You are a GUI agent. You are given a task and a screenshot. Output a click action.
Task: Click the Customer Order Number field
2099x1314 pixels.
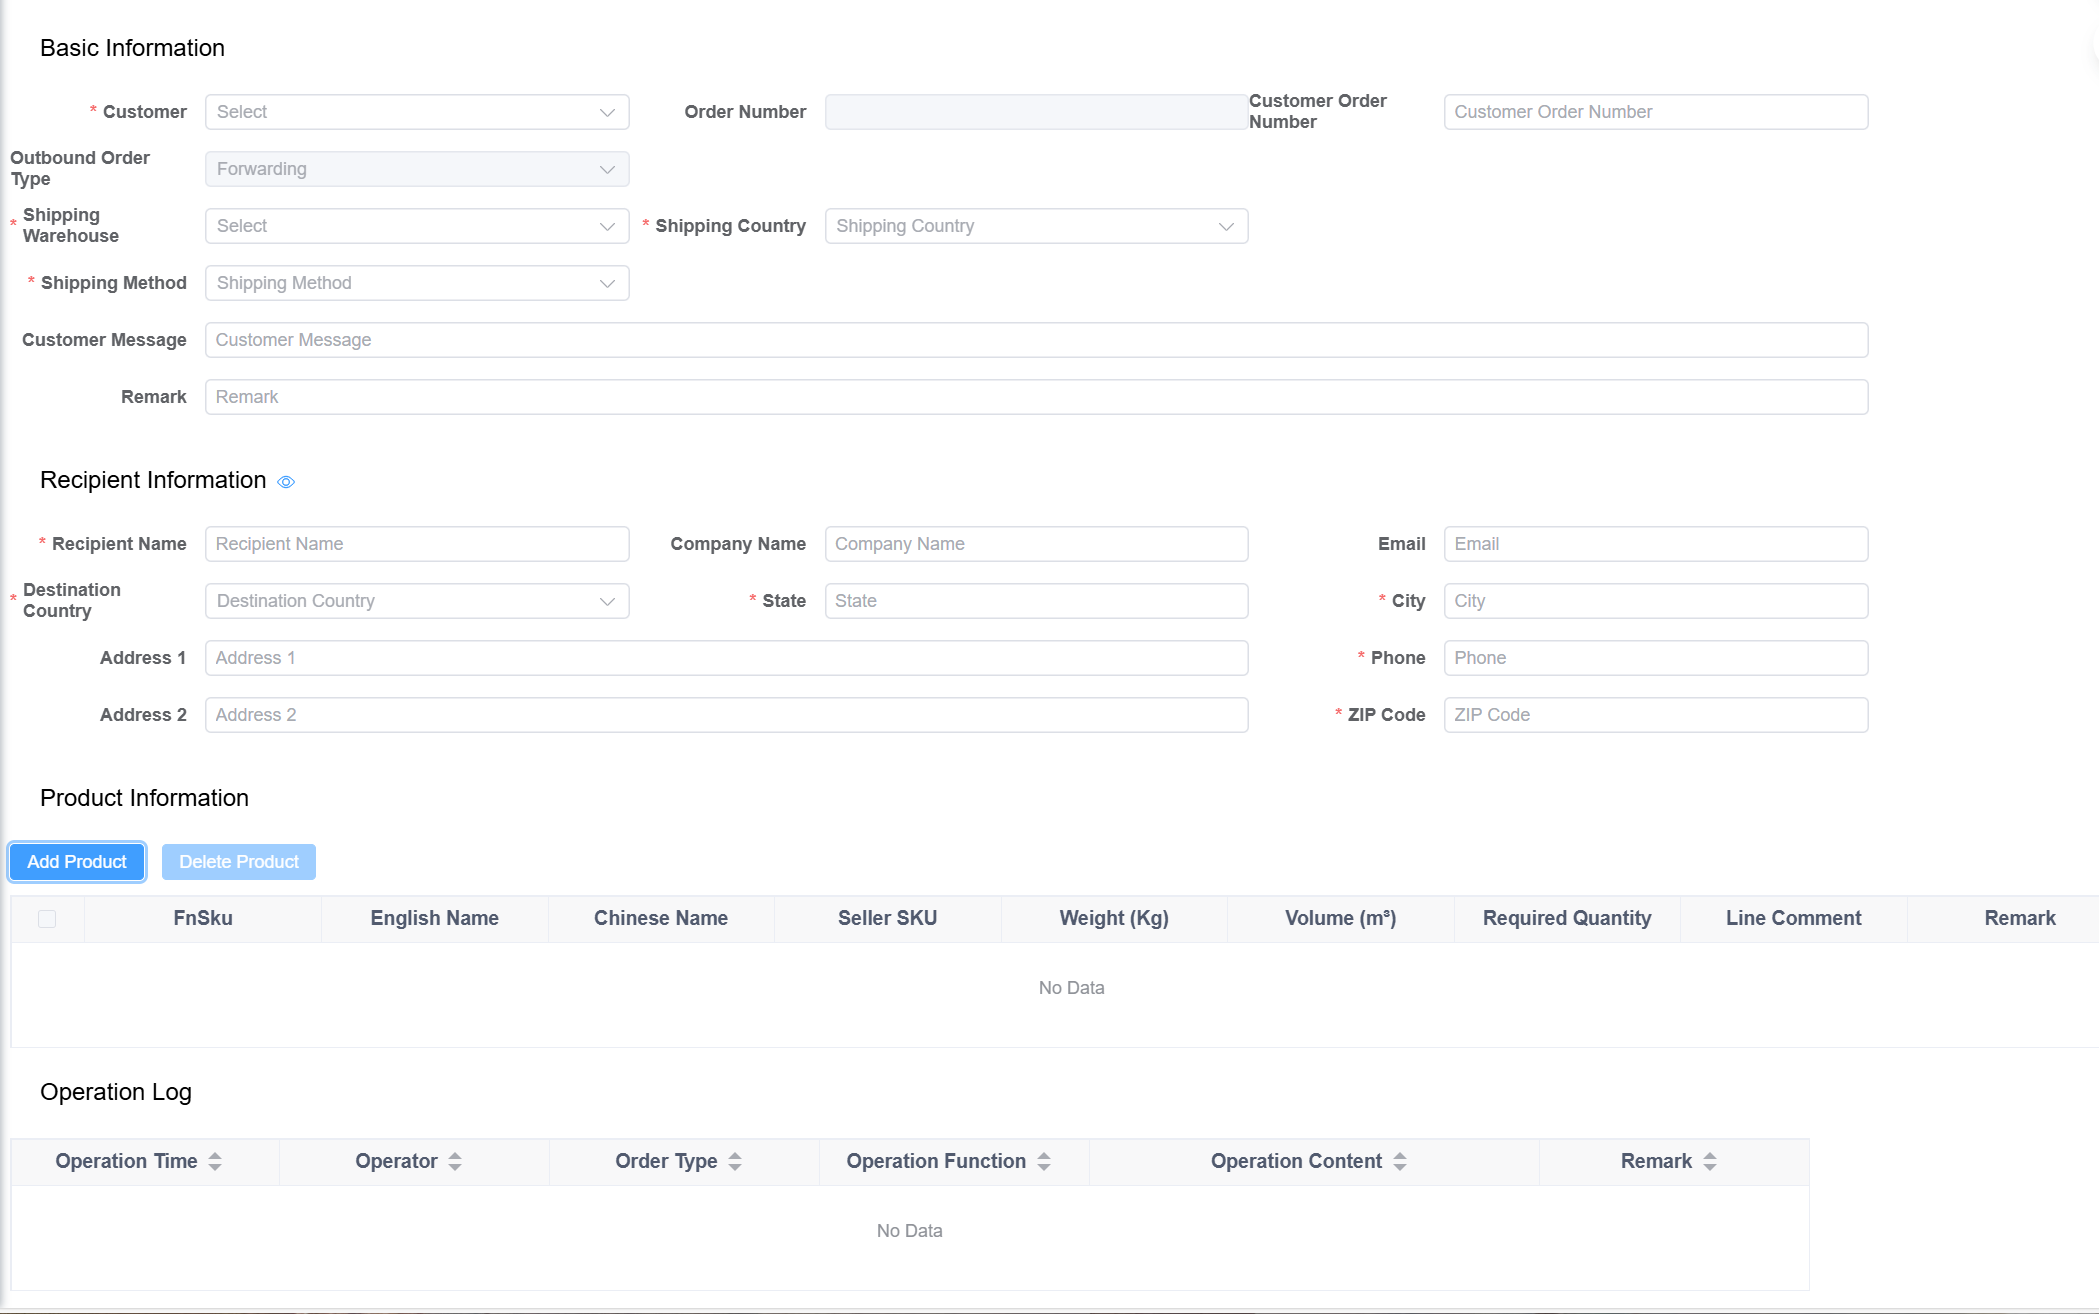click(x=1655, y=111)
